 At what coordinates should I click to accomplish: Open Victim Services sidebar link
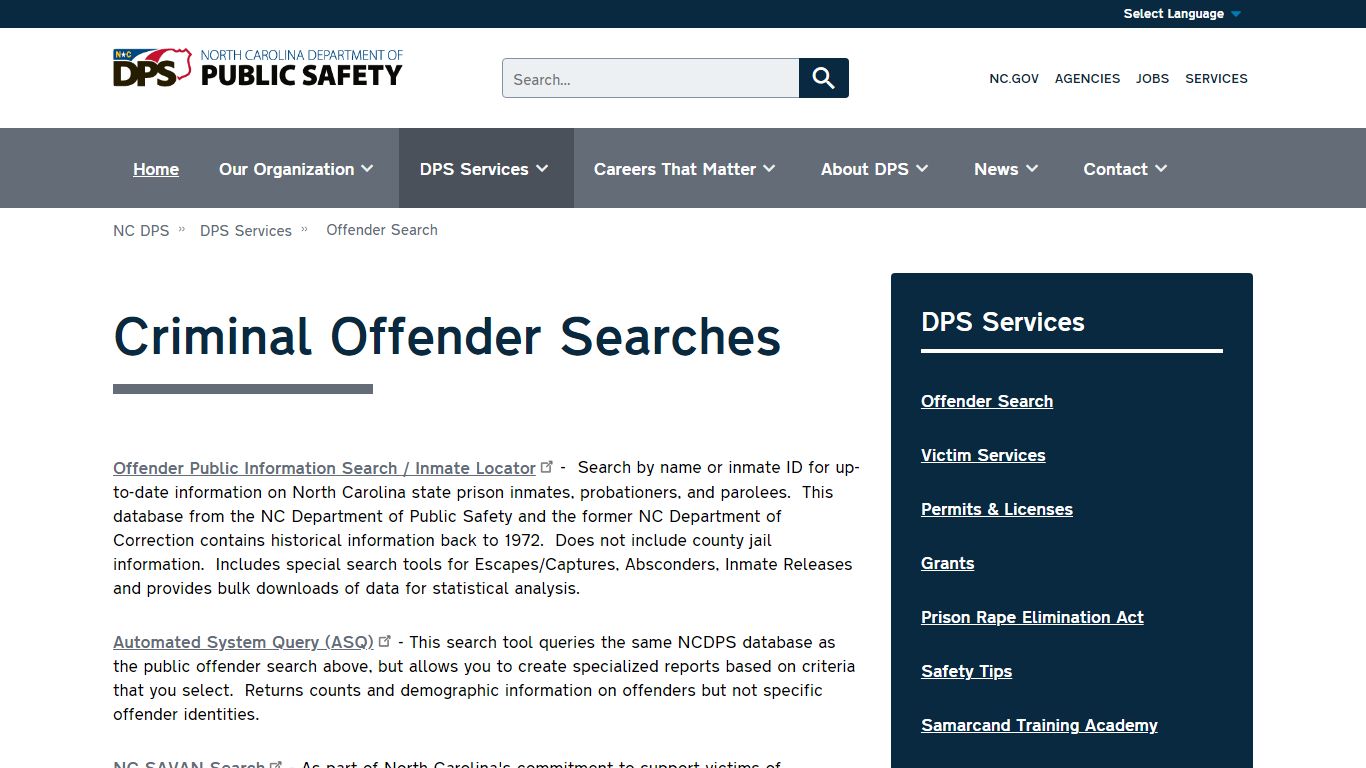coord(983,455)
